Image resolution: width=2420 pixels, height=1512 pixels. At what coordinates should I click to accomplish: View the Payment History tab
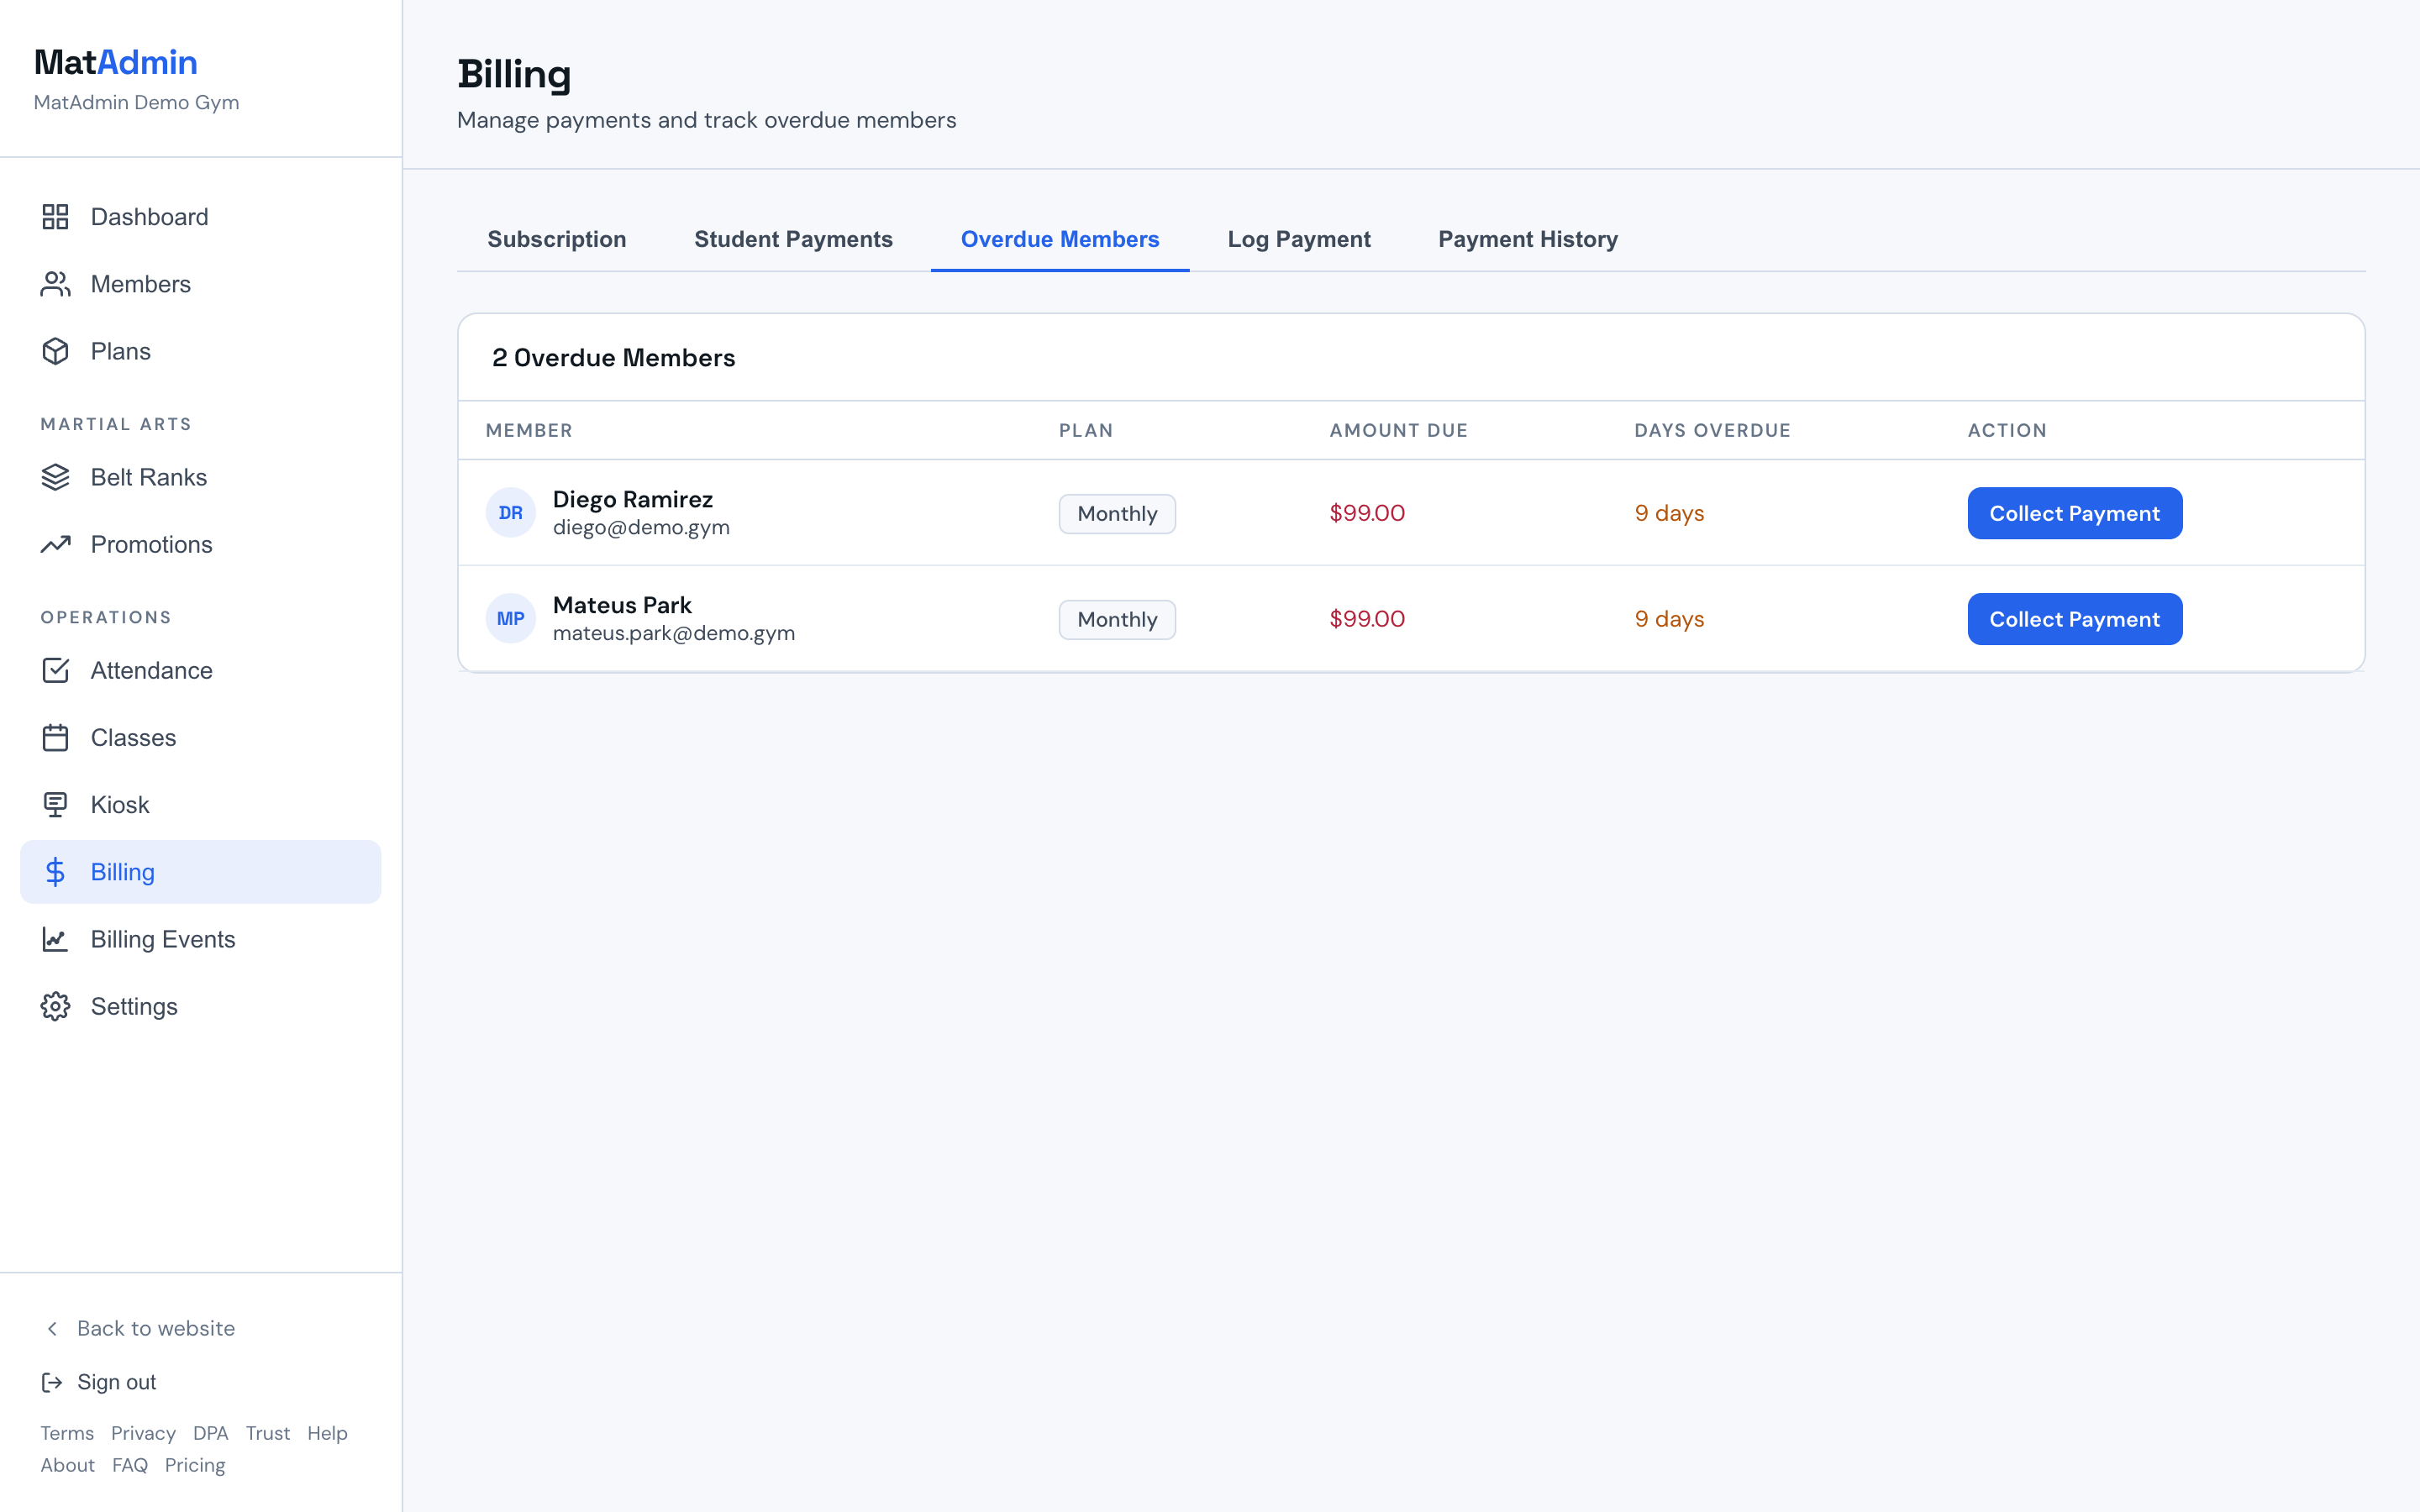coord(1528,239)
